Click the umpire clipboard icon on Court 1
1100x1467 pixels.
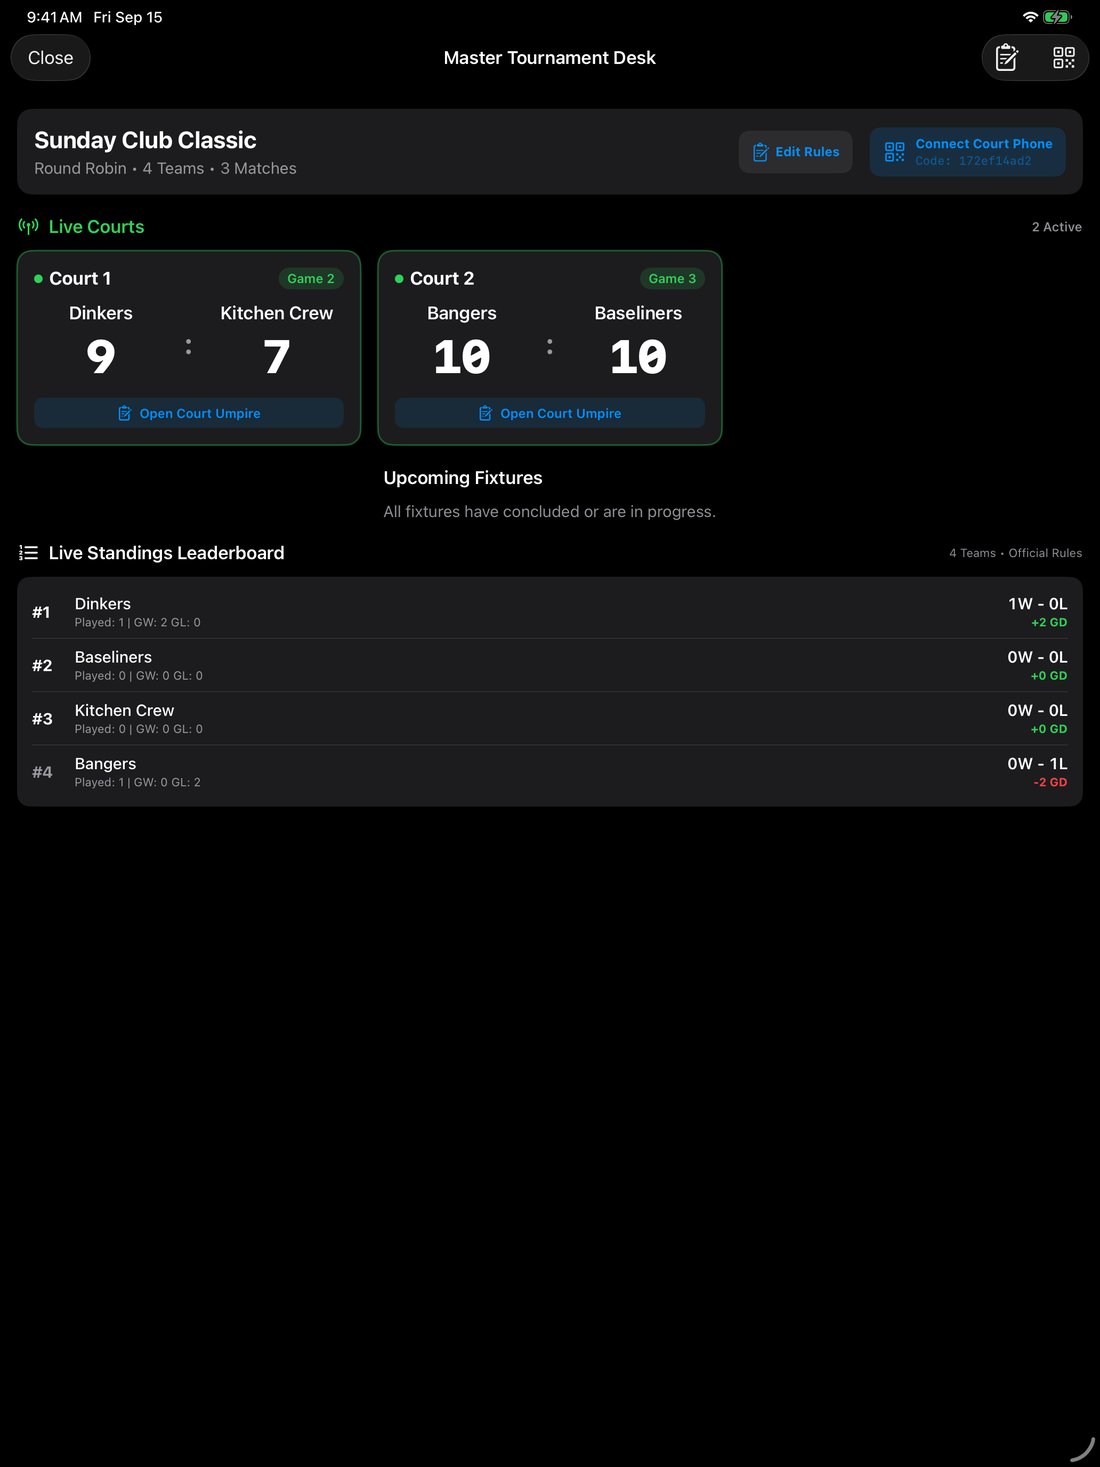(125, 413)
